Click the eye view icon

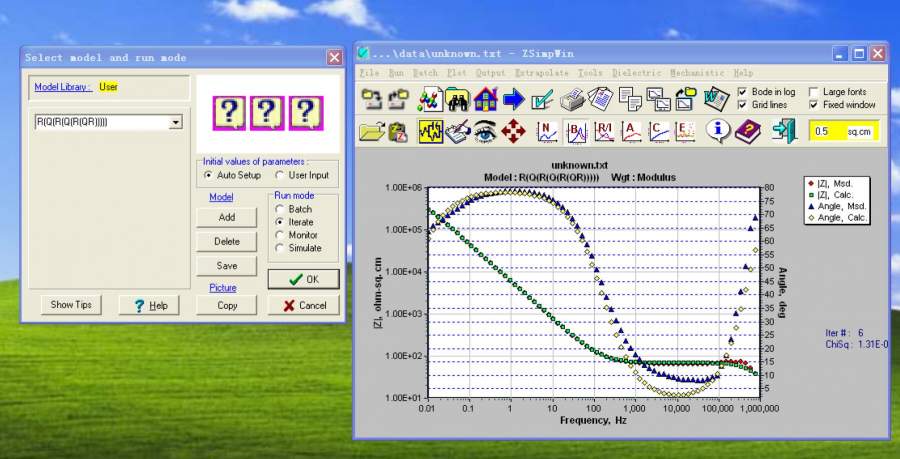(x=486, y=131)
